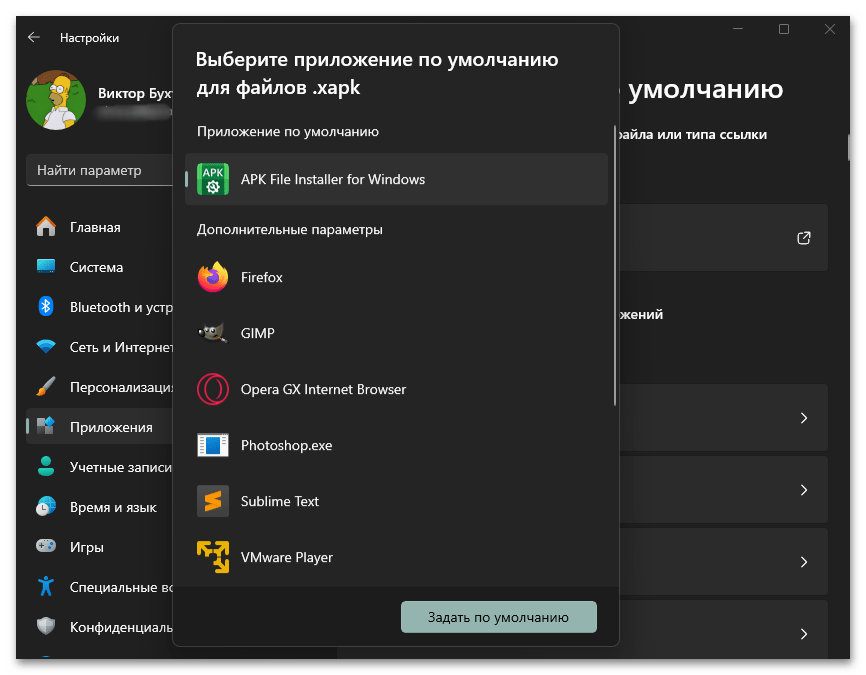Pick the GIMP icon
The width and height of the screenshot is (866, 675).
click(213, 333)
